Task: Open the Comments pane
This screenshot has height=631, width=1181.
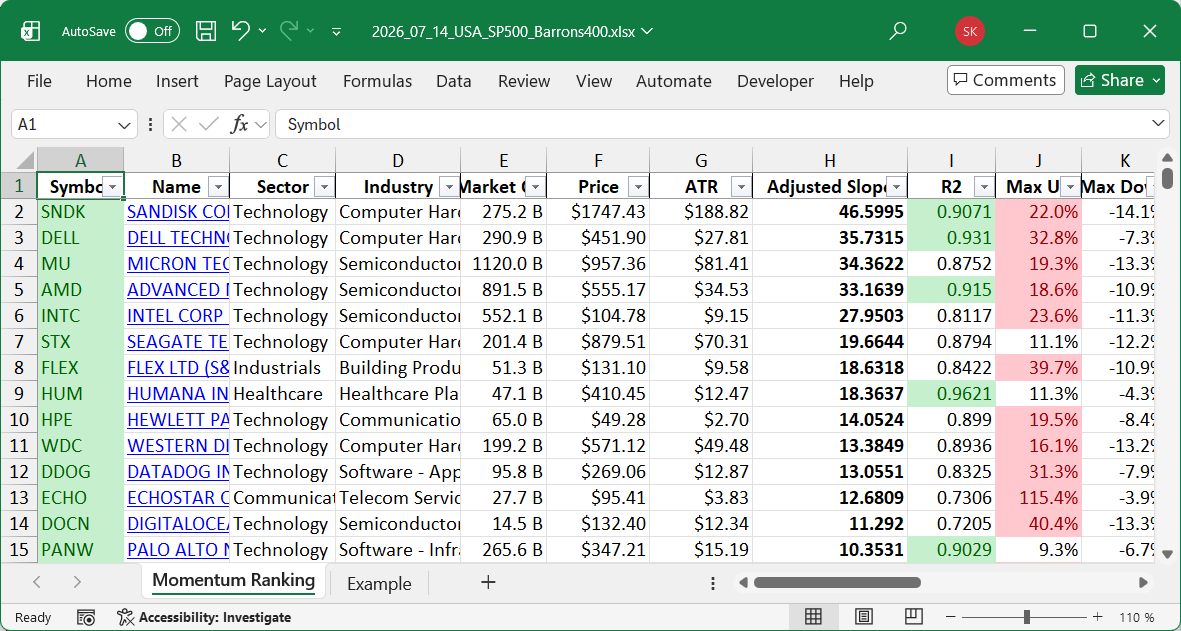Action: [1006, 80]
